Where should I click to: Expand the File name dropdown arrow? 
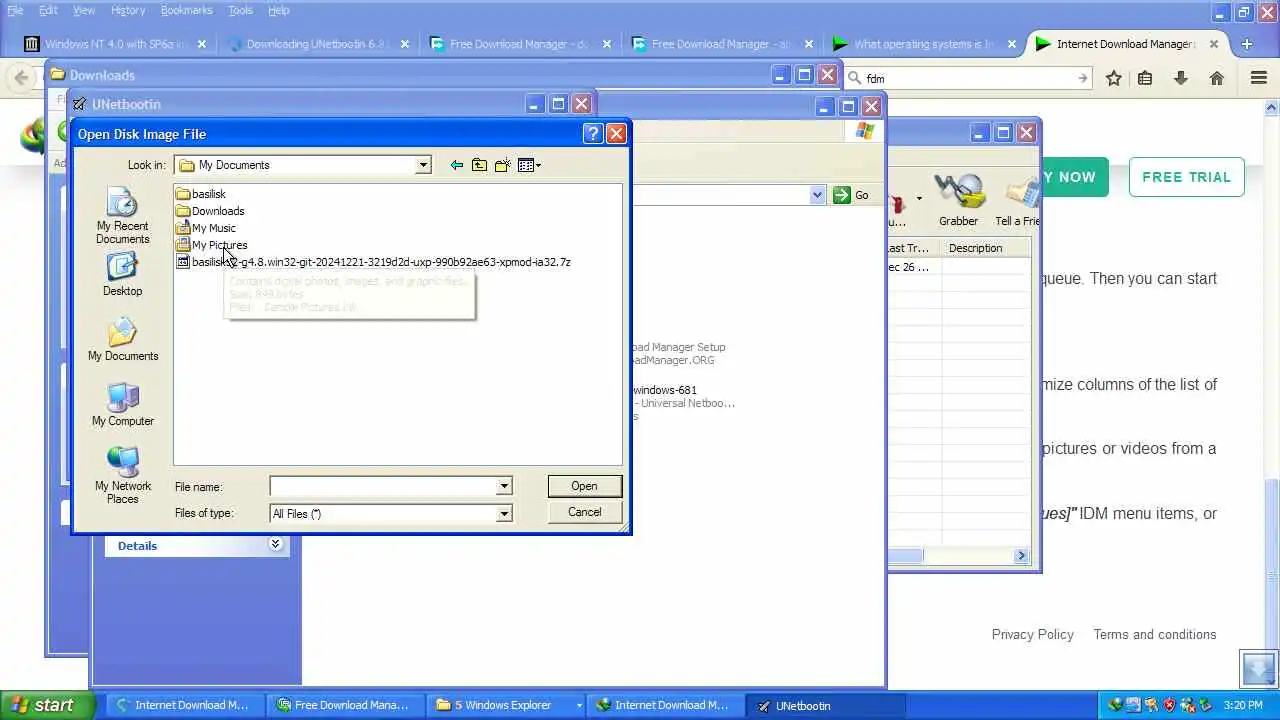click(x=504, y=486)
